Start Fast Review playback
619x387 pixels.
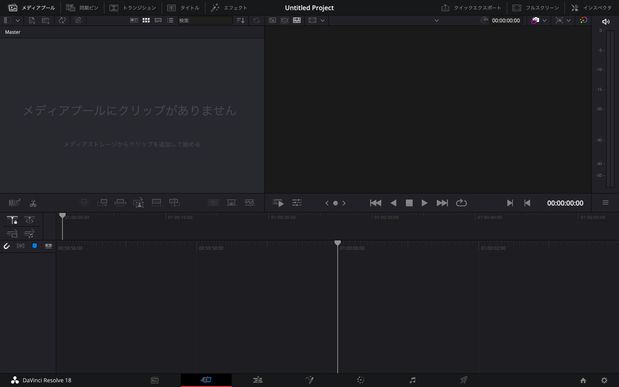[x=278, y=203]
